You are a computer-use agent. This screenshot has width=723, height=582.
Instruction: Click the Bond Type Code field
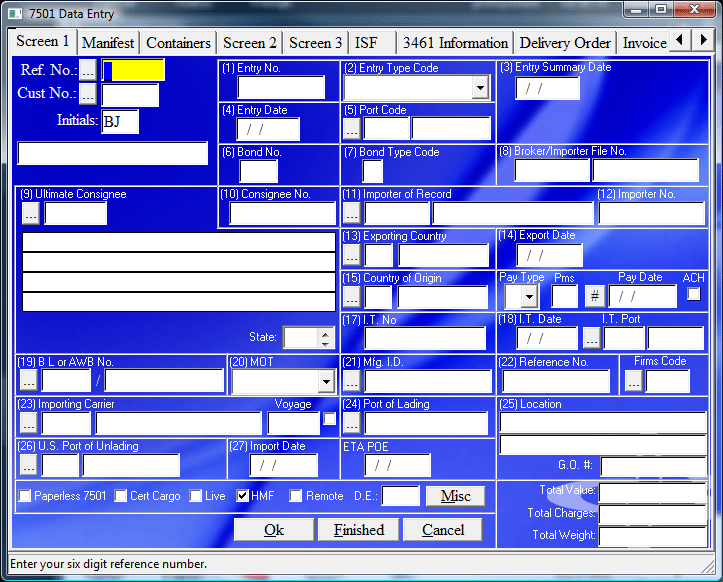point(373,171)
